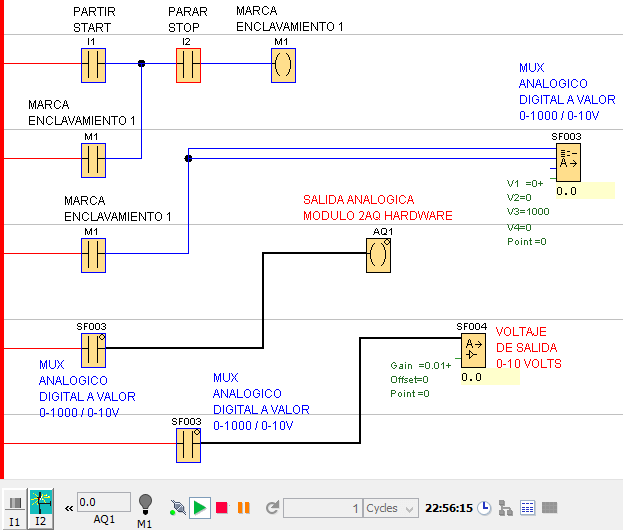Click the 'V3=1000' parameter text
Viewport: 625px width, 530px height.
(x=528, y=211)
